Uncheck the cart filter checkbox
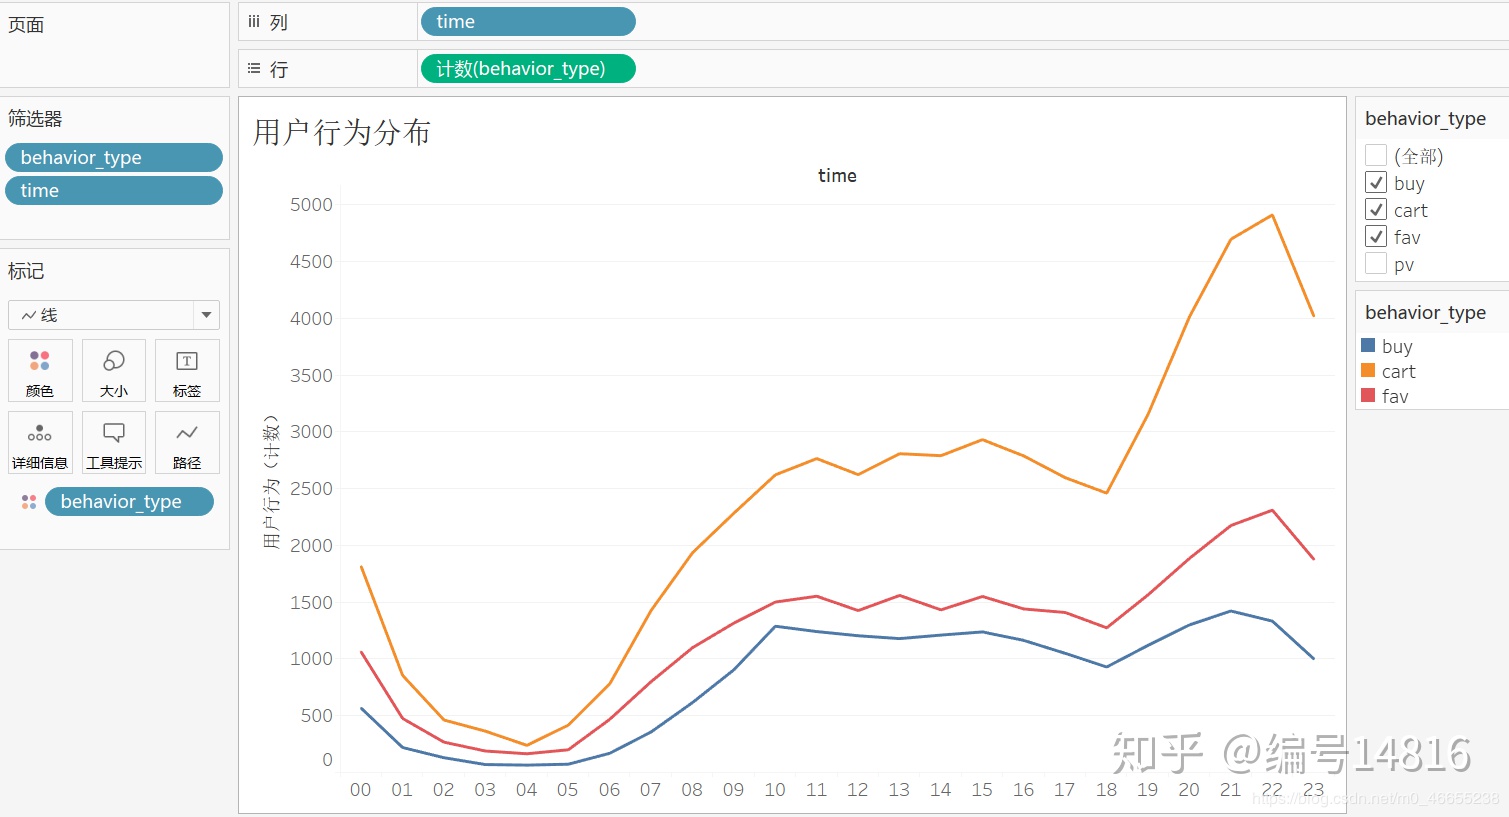The image size is (1509, 817). click(x=1376, y=209)
